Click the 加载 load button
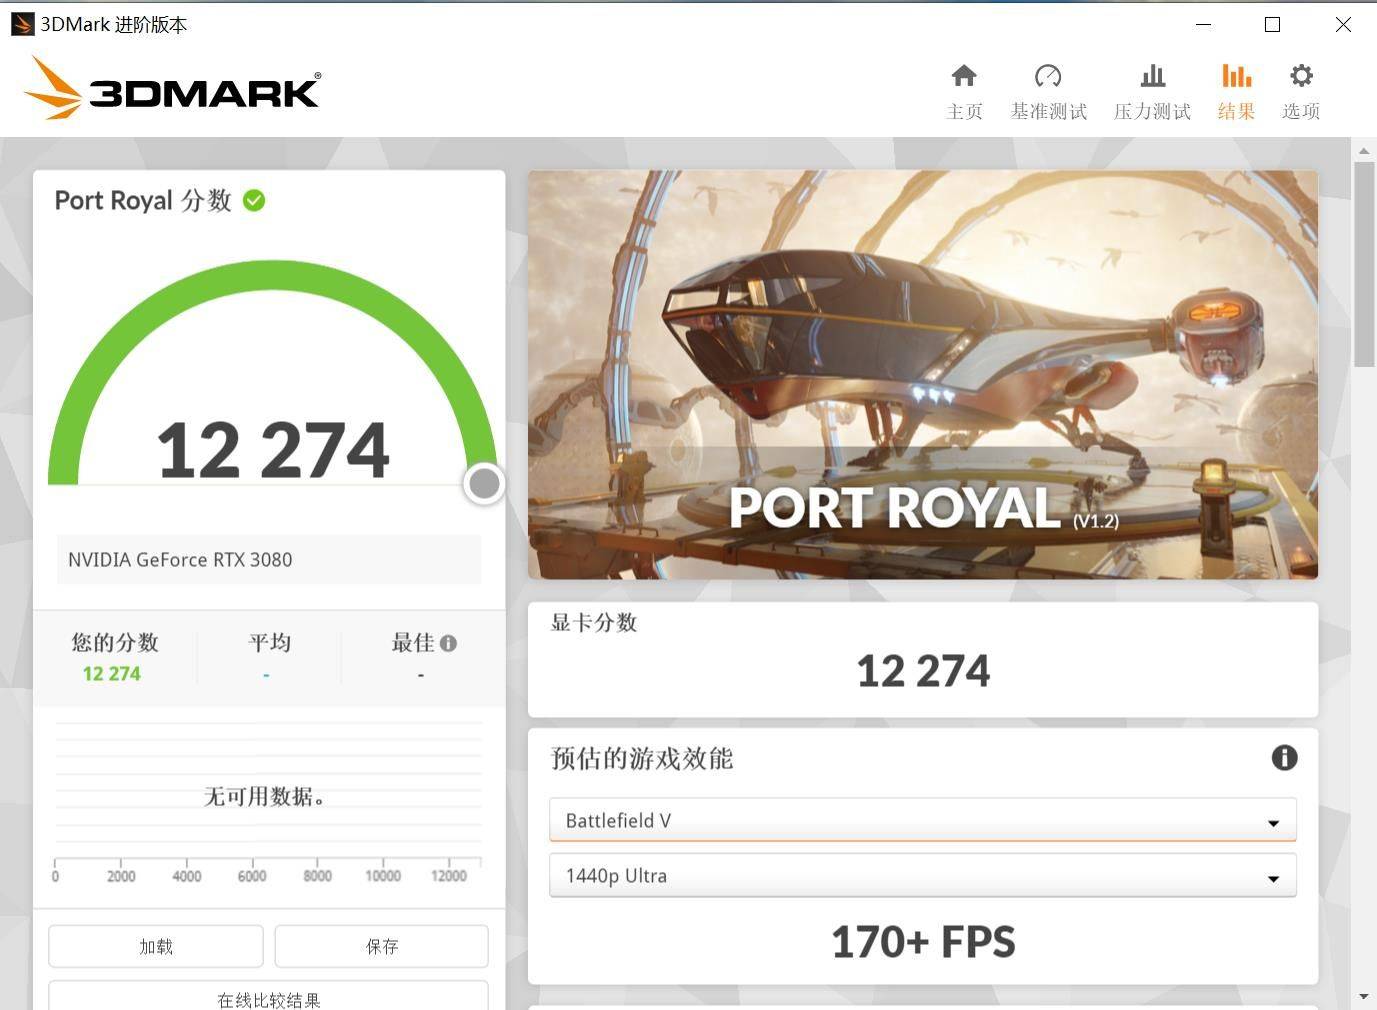1377x1010 pixels. pyautogui.click(x=156, y=946)
